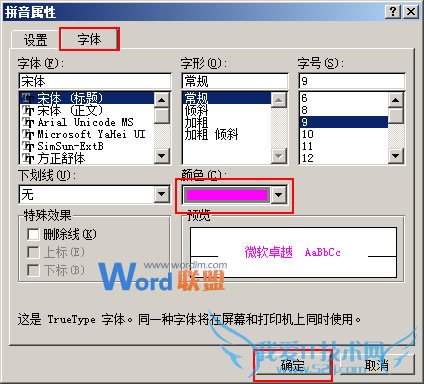Click TrueType icon beside Arial Unicode MS

tap(28, 122)
